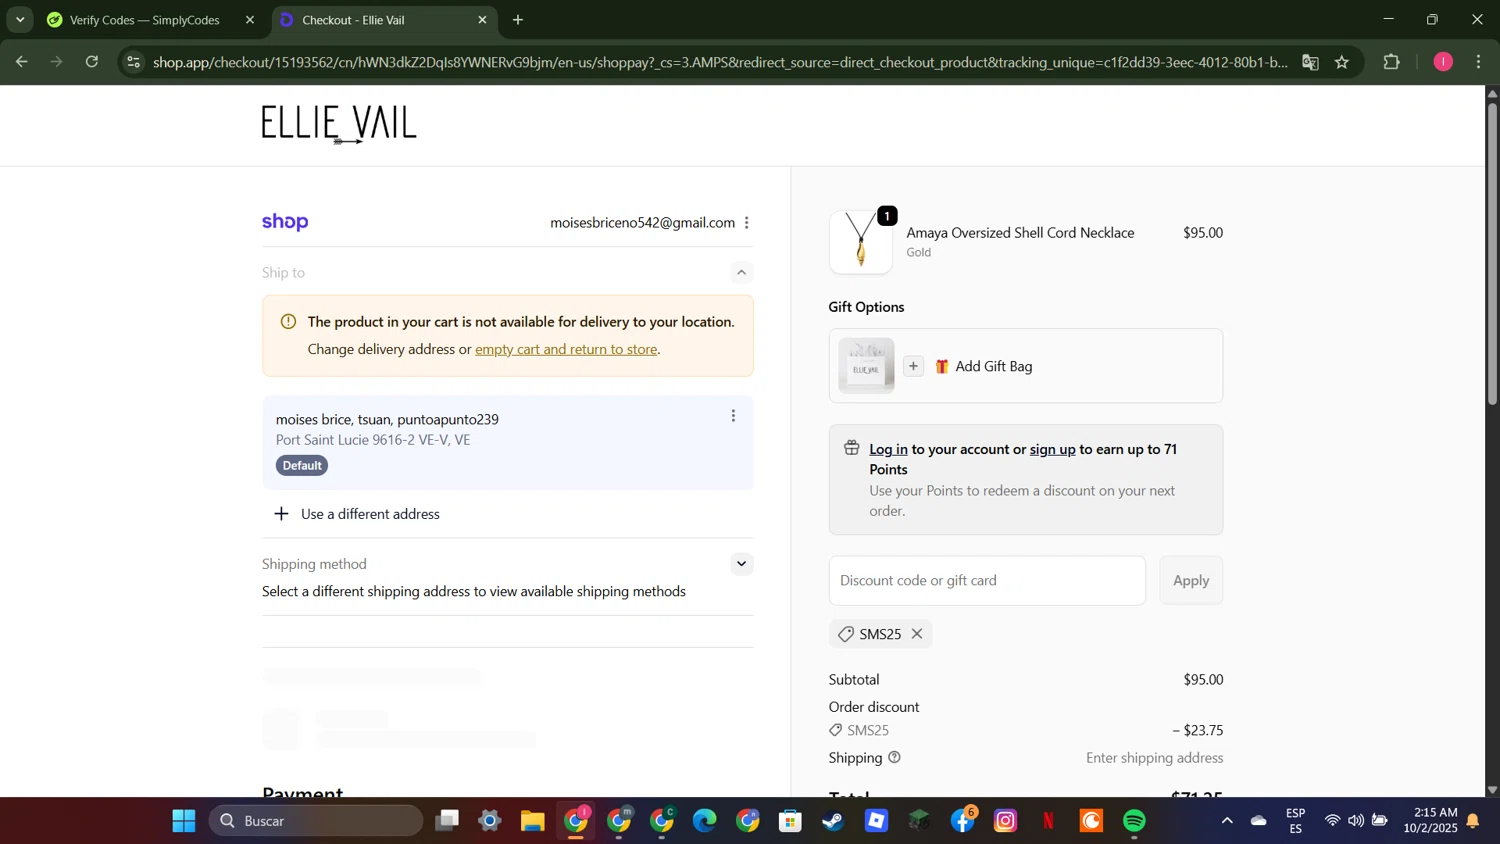This screenshot has width=1500, height=844.
Task: Open Task View from taskbar
Action: 447,821
